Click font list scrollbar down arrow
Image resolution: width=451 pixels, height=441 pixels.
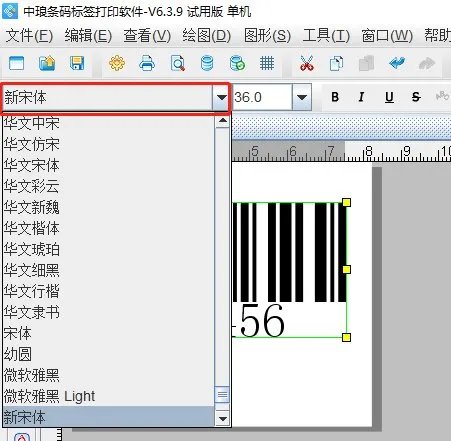(x=222, y=418)
